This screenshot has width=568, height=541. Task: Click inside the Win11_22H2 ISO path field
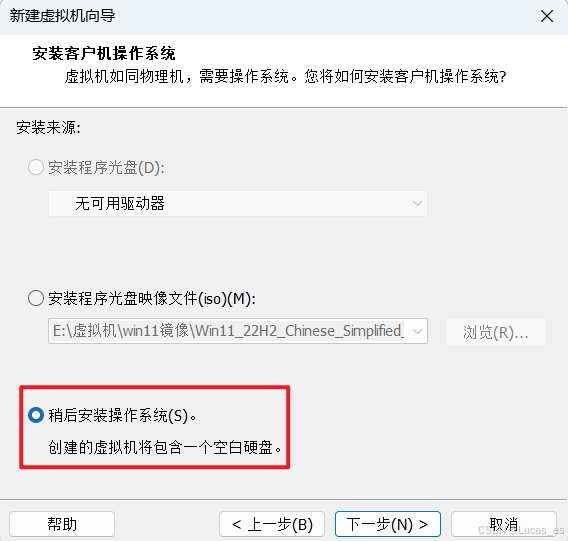coord(228,331)
